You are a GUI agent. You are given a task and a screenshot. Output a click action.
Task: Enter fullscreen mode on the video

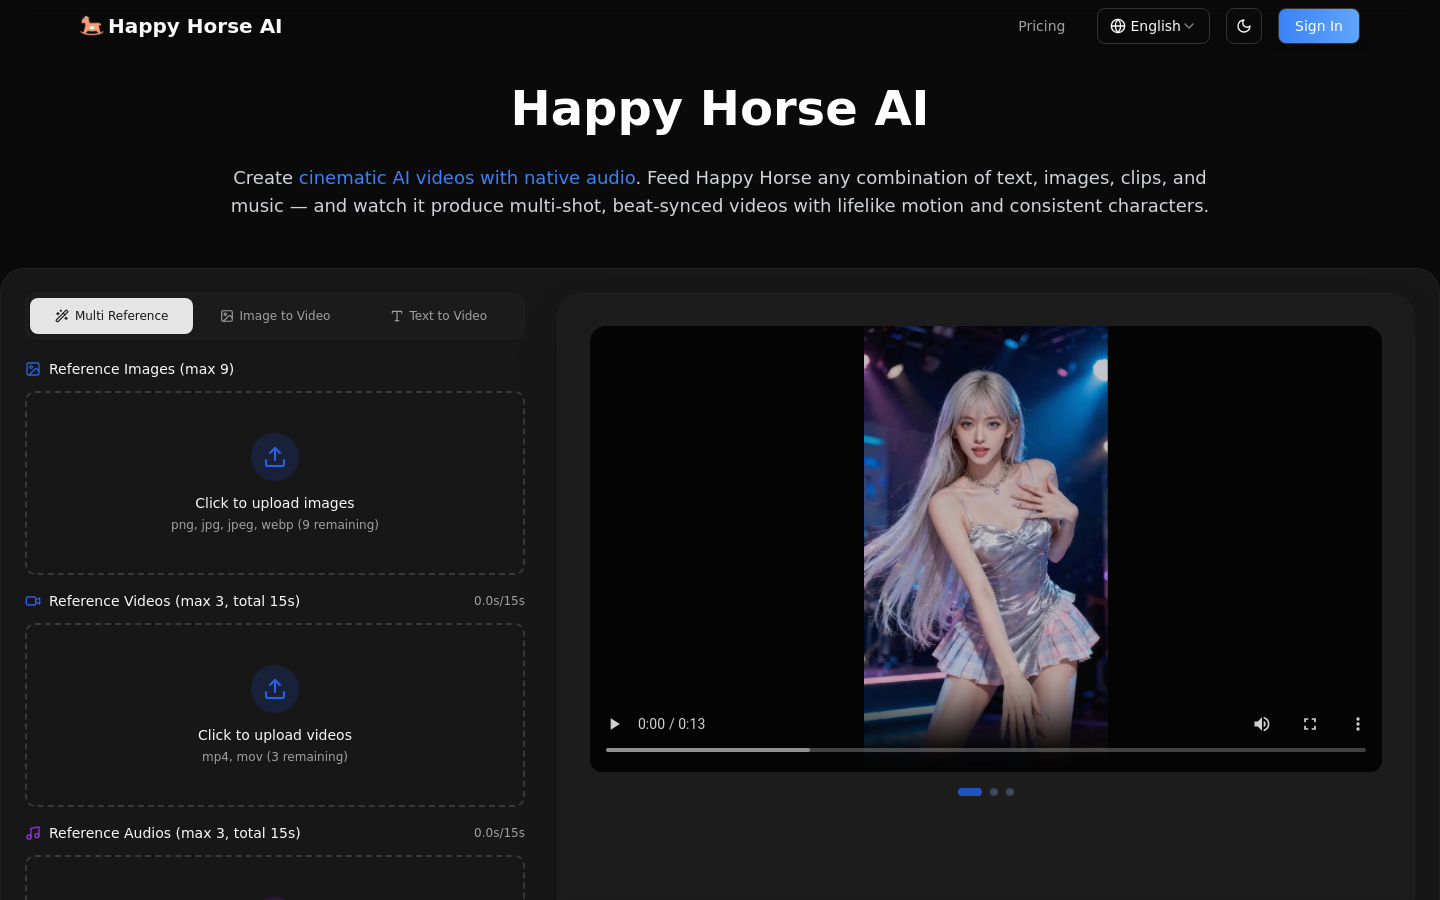click(x=1310, y=724)
